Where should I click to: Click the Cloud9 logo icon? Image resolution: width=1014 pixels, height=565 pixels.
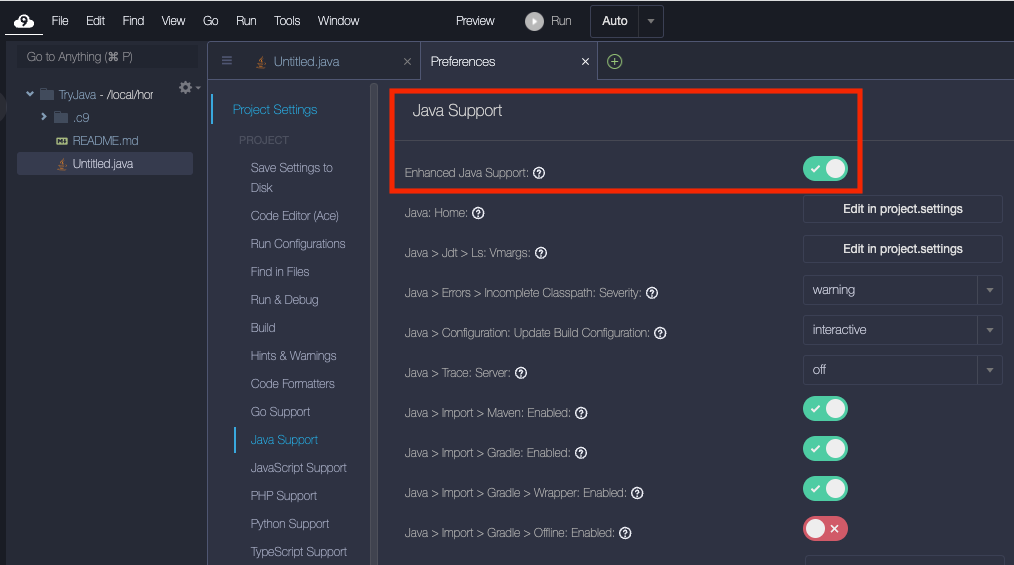[x=25, y=21]
